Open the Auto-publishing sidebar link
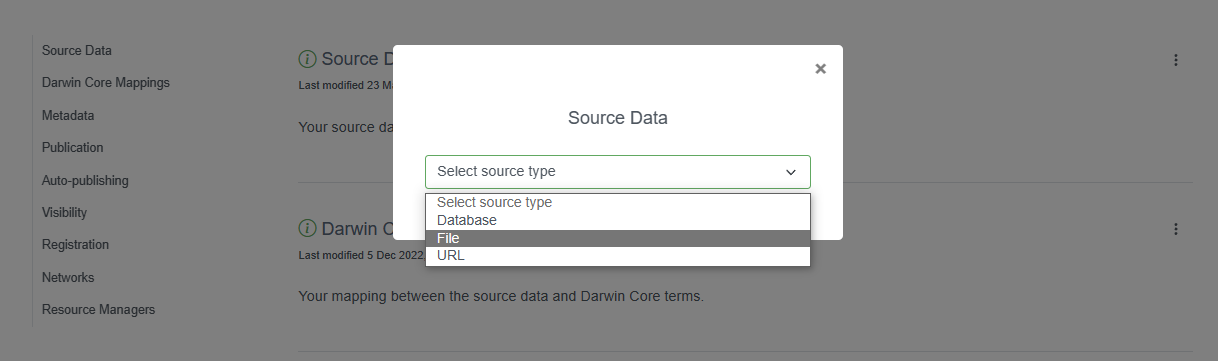 click(85, 181)
